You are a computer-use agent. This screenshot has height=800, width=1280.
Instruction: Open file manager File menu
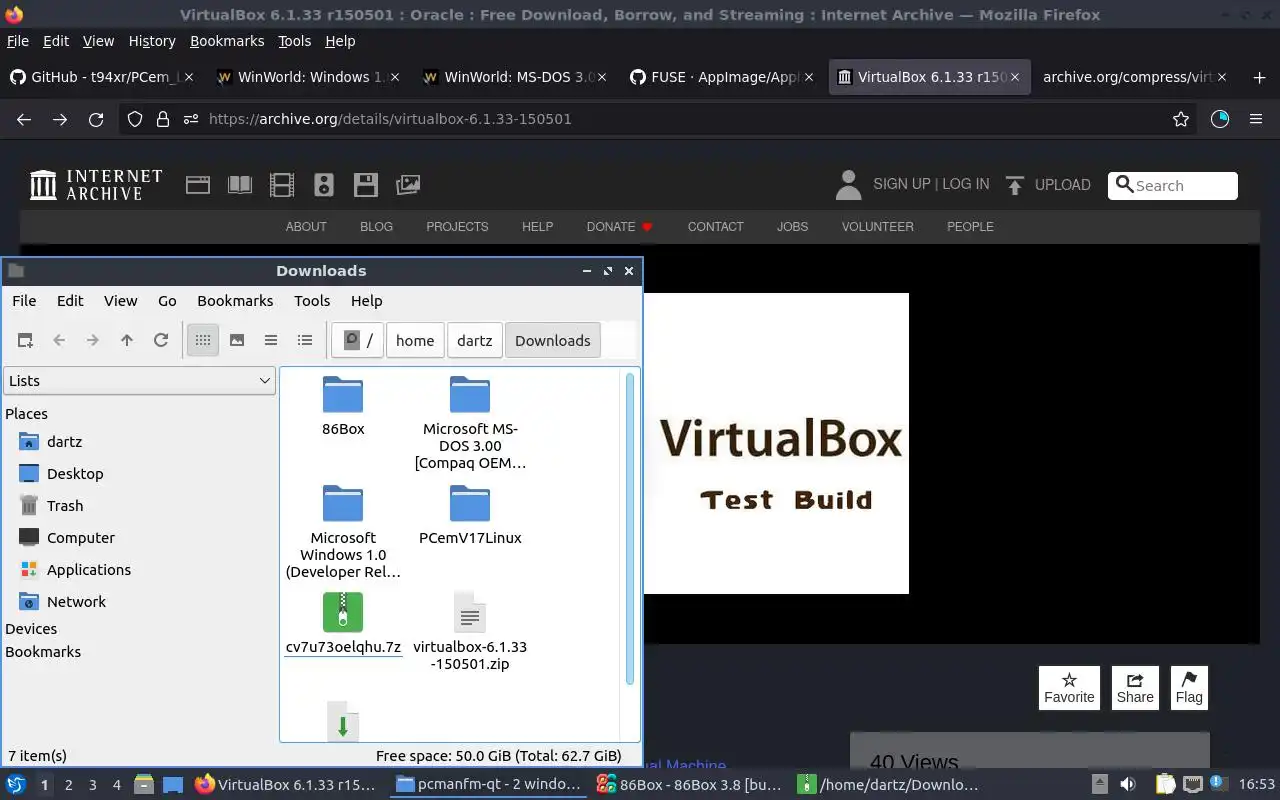pos(24,300)
